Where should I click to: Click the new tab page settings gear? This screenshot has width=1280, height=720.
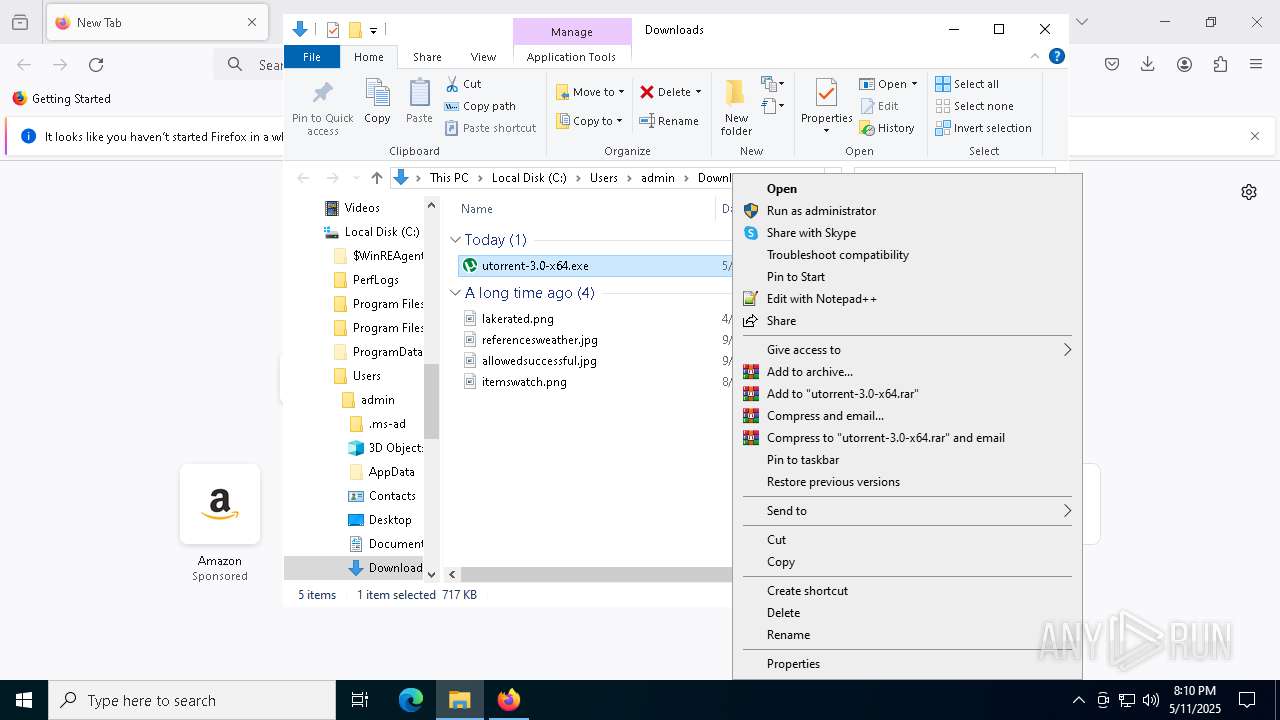(1249, 192)
